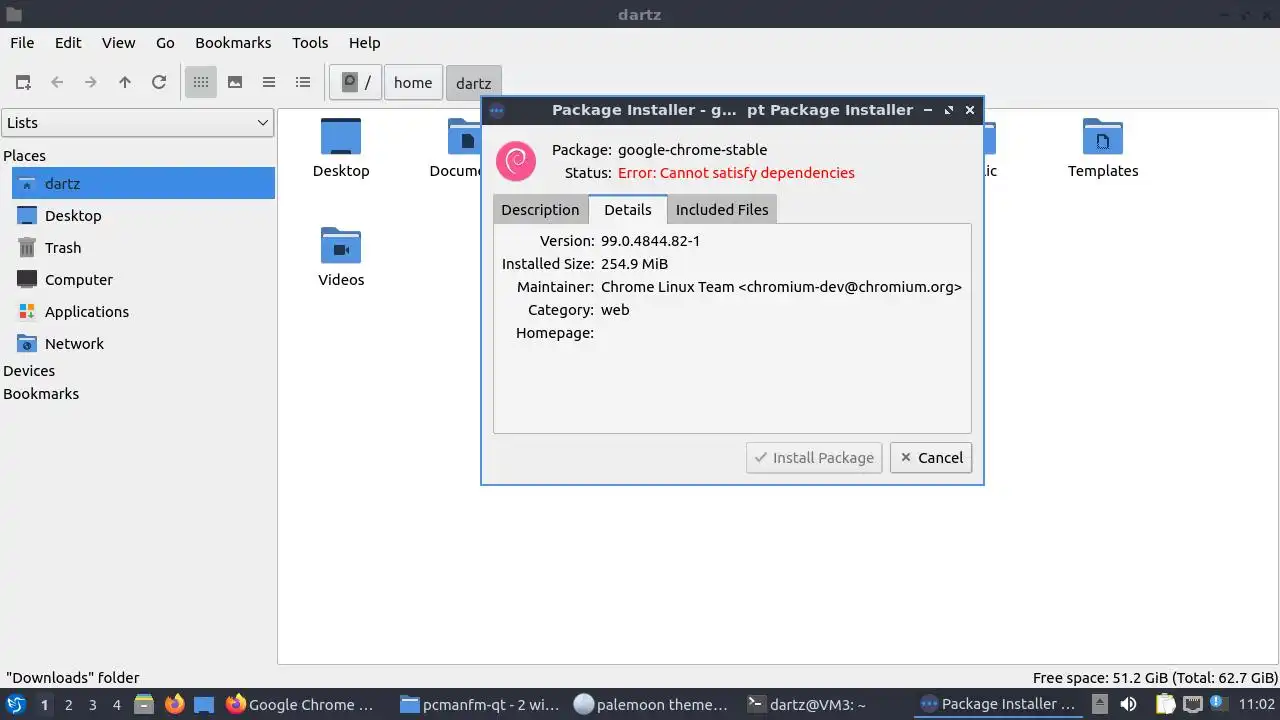Click the Devices section header
The height and width of the screenshot is (720, 1280).
tap(29, 370)
